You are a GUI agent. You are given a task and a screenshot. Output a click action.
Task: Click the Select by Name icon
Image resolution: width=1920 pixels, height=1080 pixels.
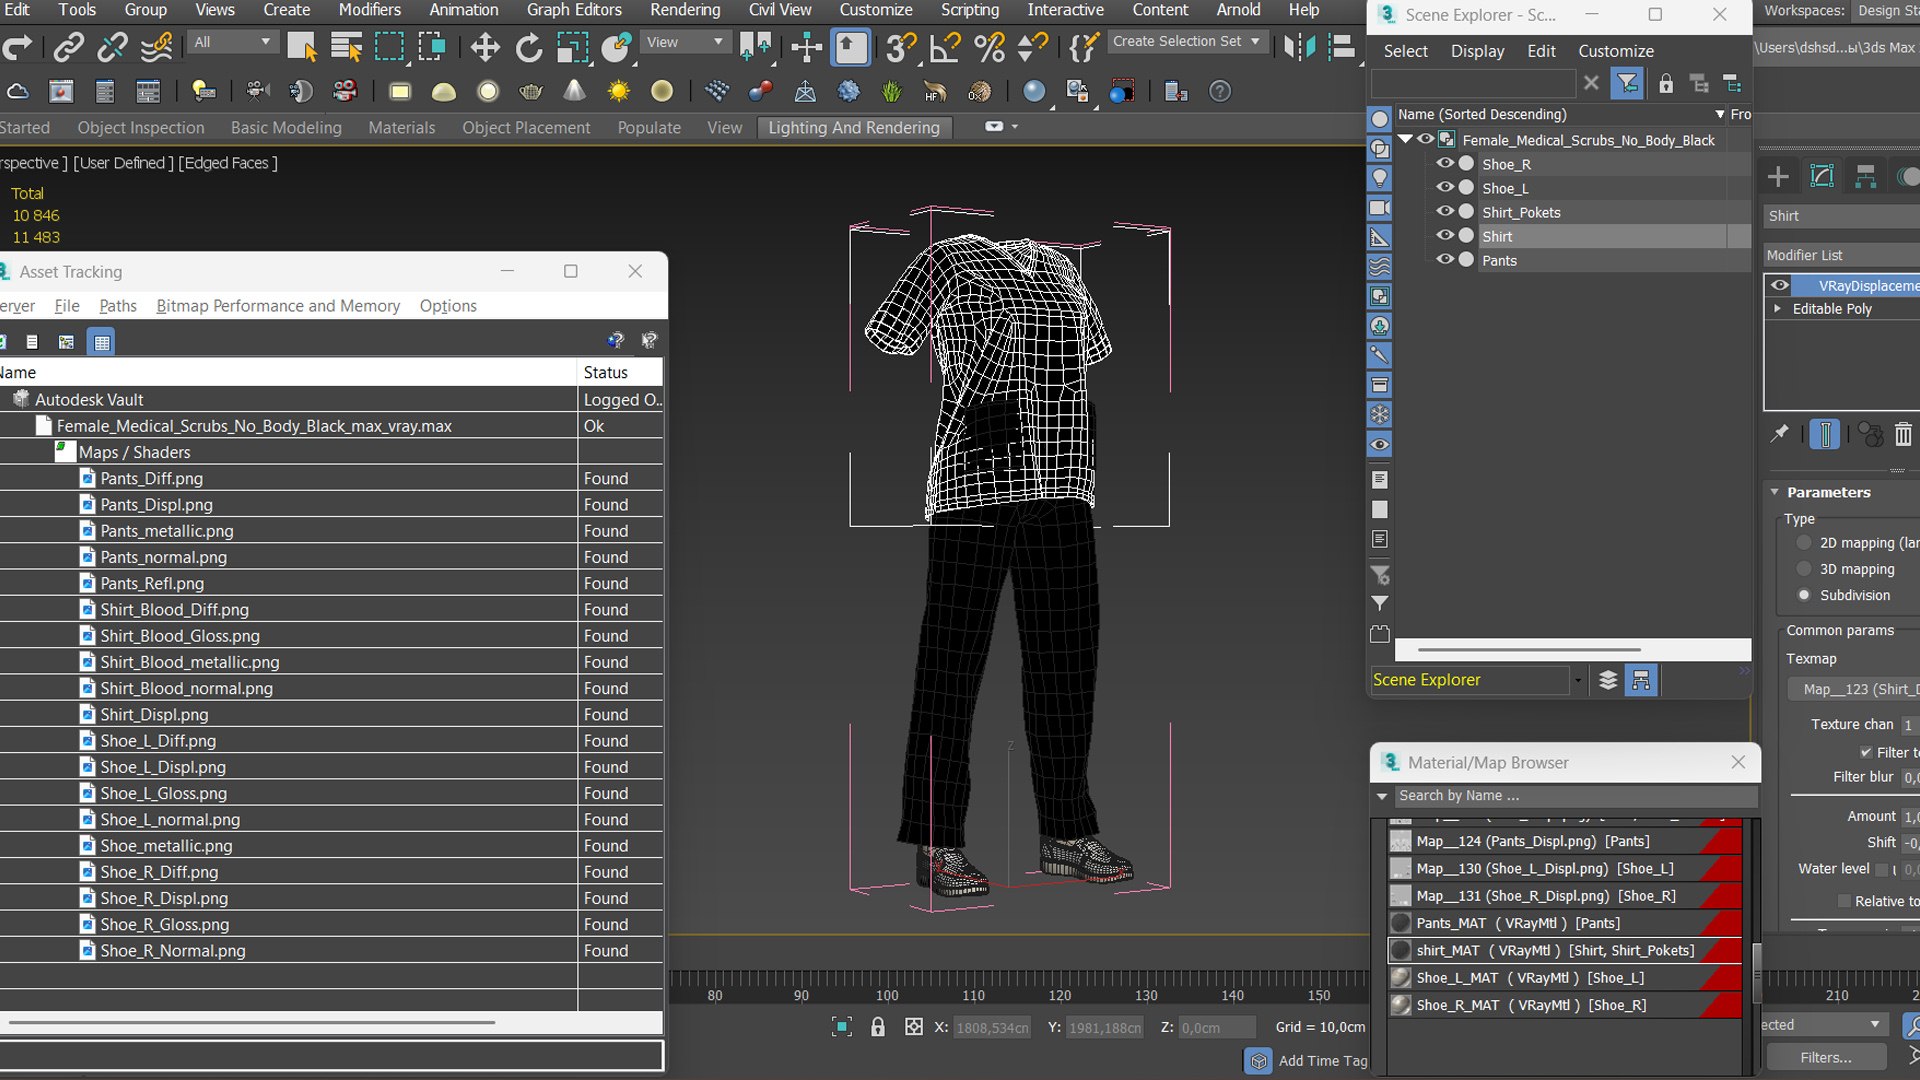[x=346, y=46]
